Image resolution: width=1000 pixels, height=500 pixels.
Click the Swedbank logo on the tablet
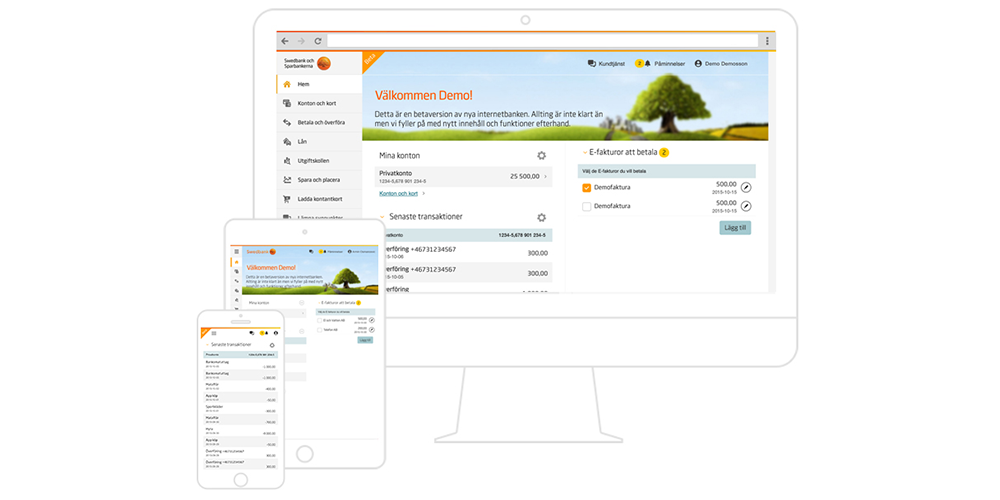pos(261,252)
